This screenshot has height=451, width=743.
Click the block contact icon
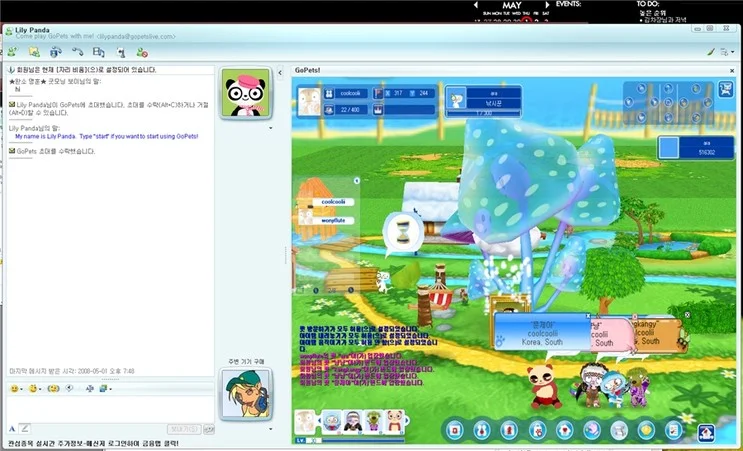(x=142, y=52)
